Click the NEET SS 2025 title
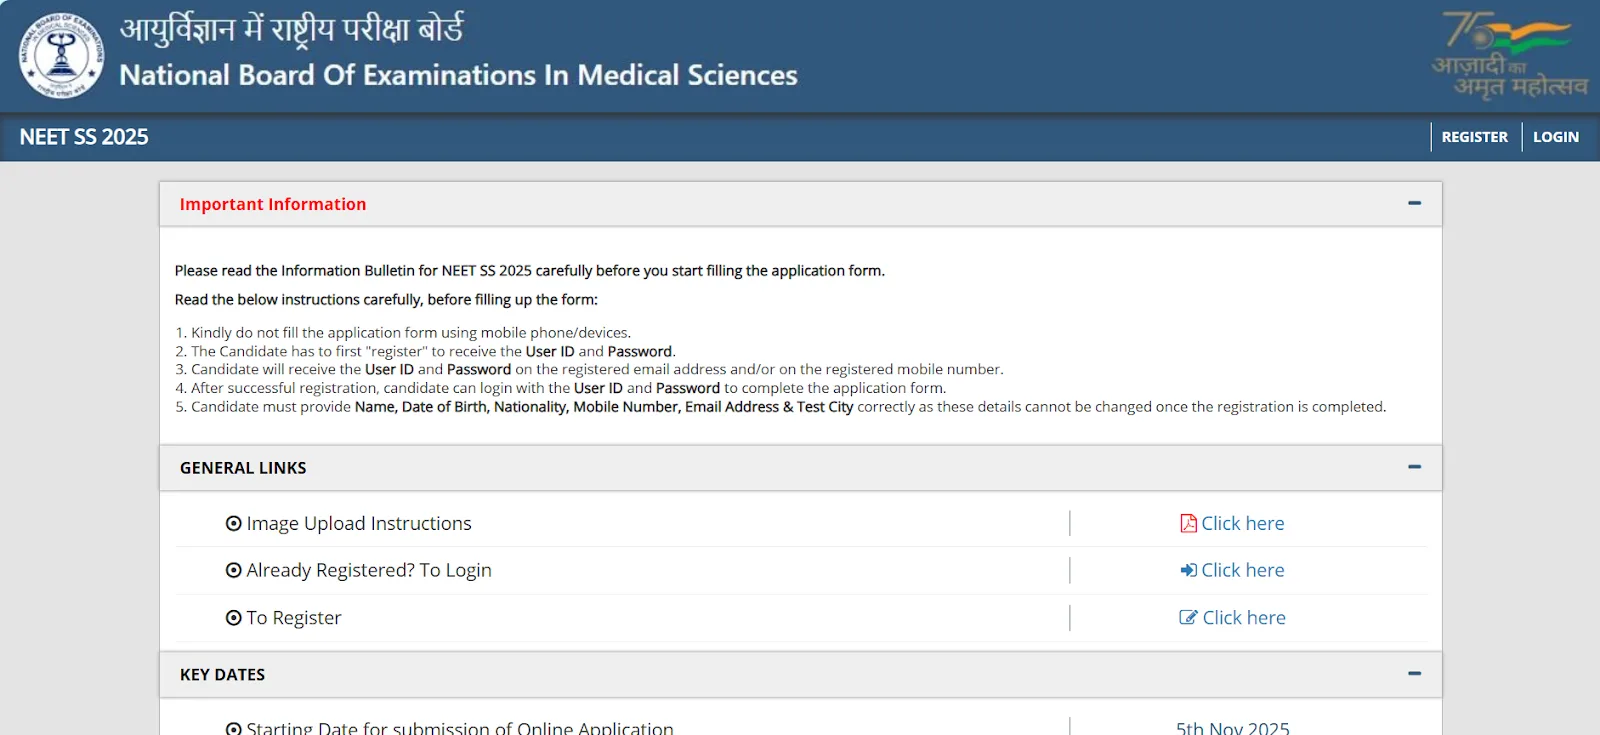This screenshot has width=1600, height=735. click(84, 136)
